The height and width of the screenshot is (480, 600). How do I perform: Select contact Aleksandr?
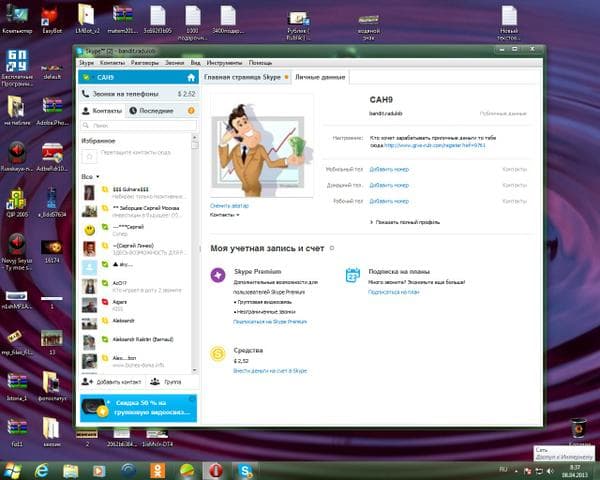click(x=136, y=324)
